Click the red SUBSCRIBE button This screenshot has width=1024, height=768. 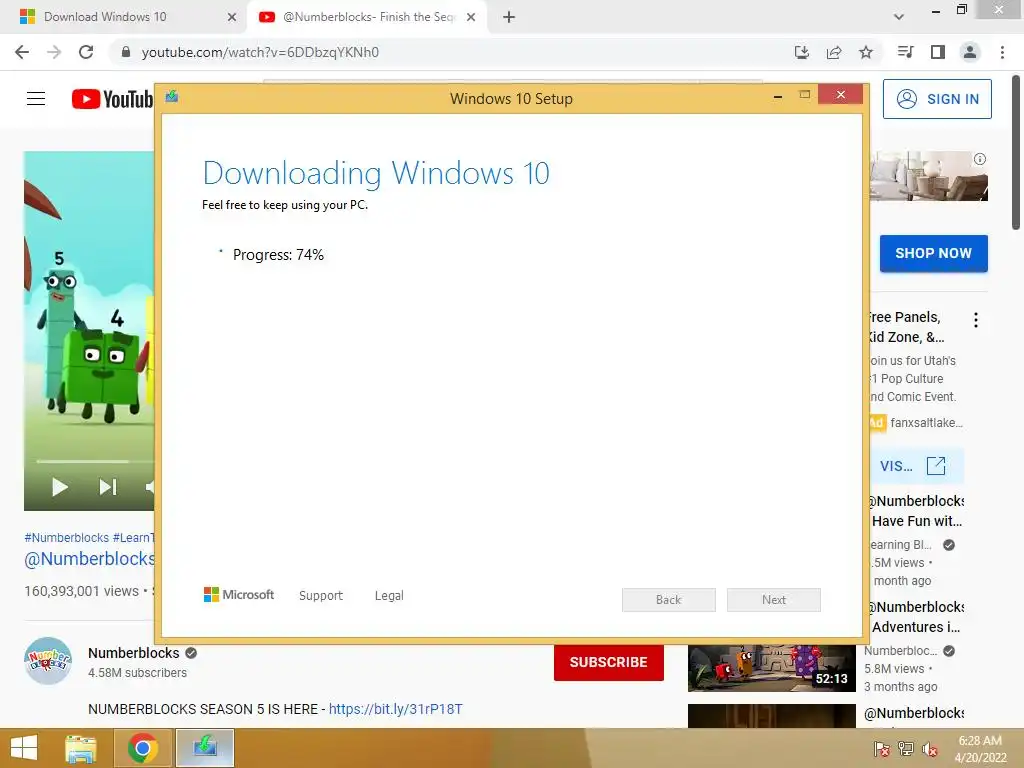609,662
